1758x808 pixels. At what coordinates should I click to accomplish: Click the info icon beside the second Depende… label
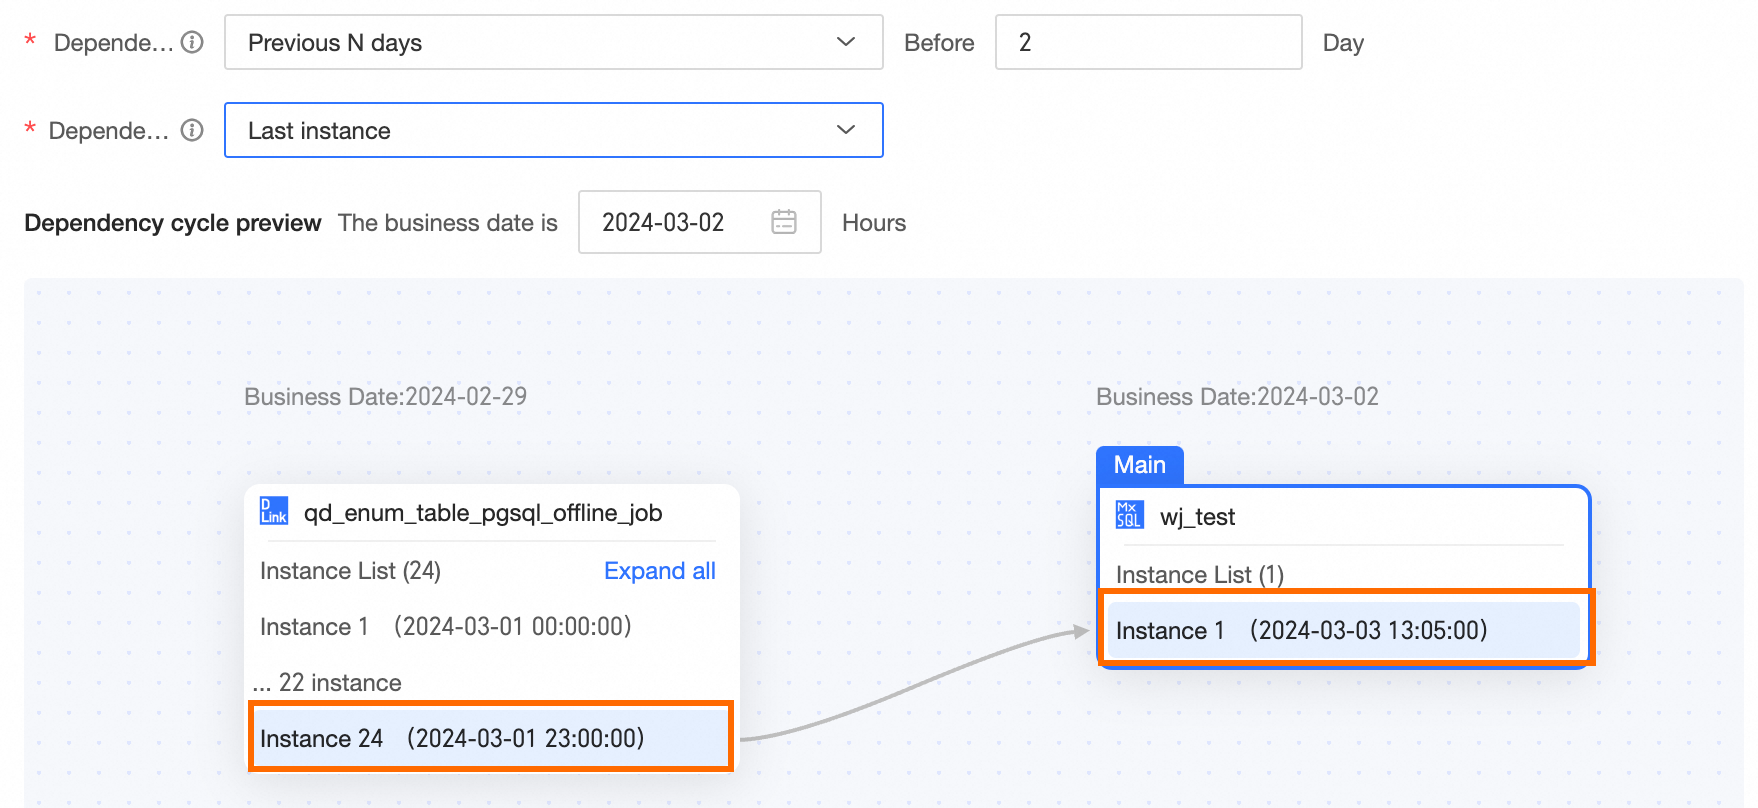pos(192,130)
